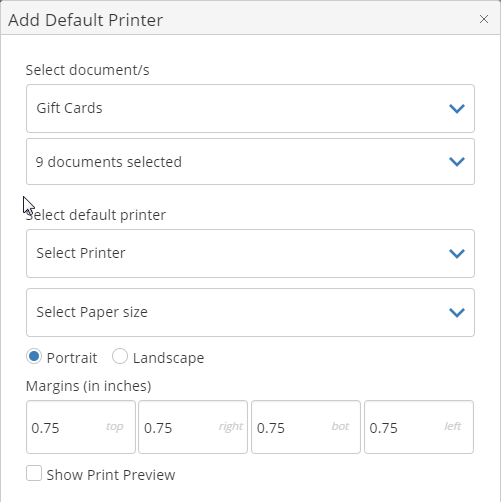The image size is (501, 502).
Task: Open the Select Paper size dropdown
Action: pyautogui.click(x=250, y=312)
